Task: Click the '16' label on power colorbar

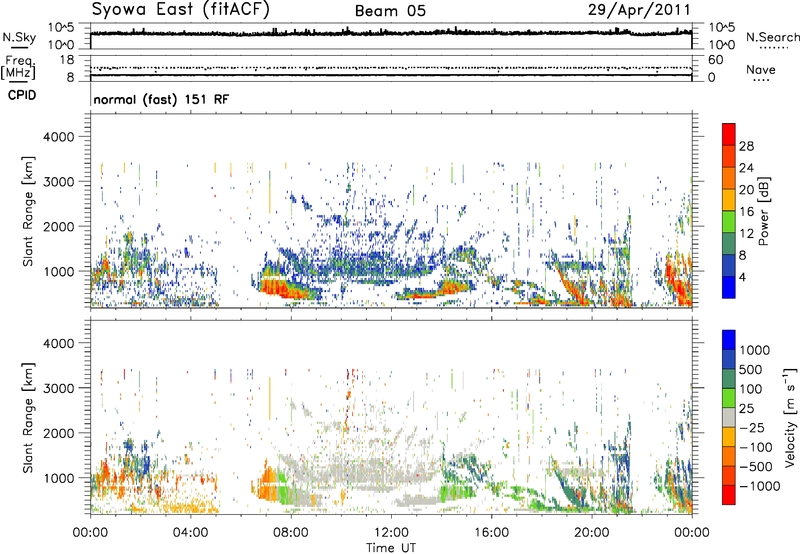Action: pyautogui.click(x=746, y=212)
